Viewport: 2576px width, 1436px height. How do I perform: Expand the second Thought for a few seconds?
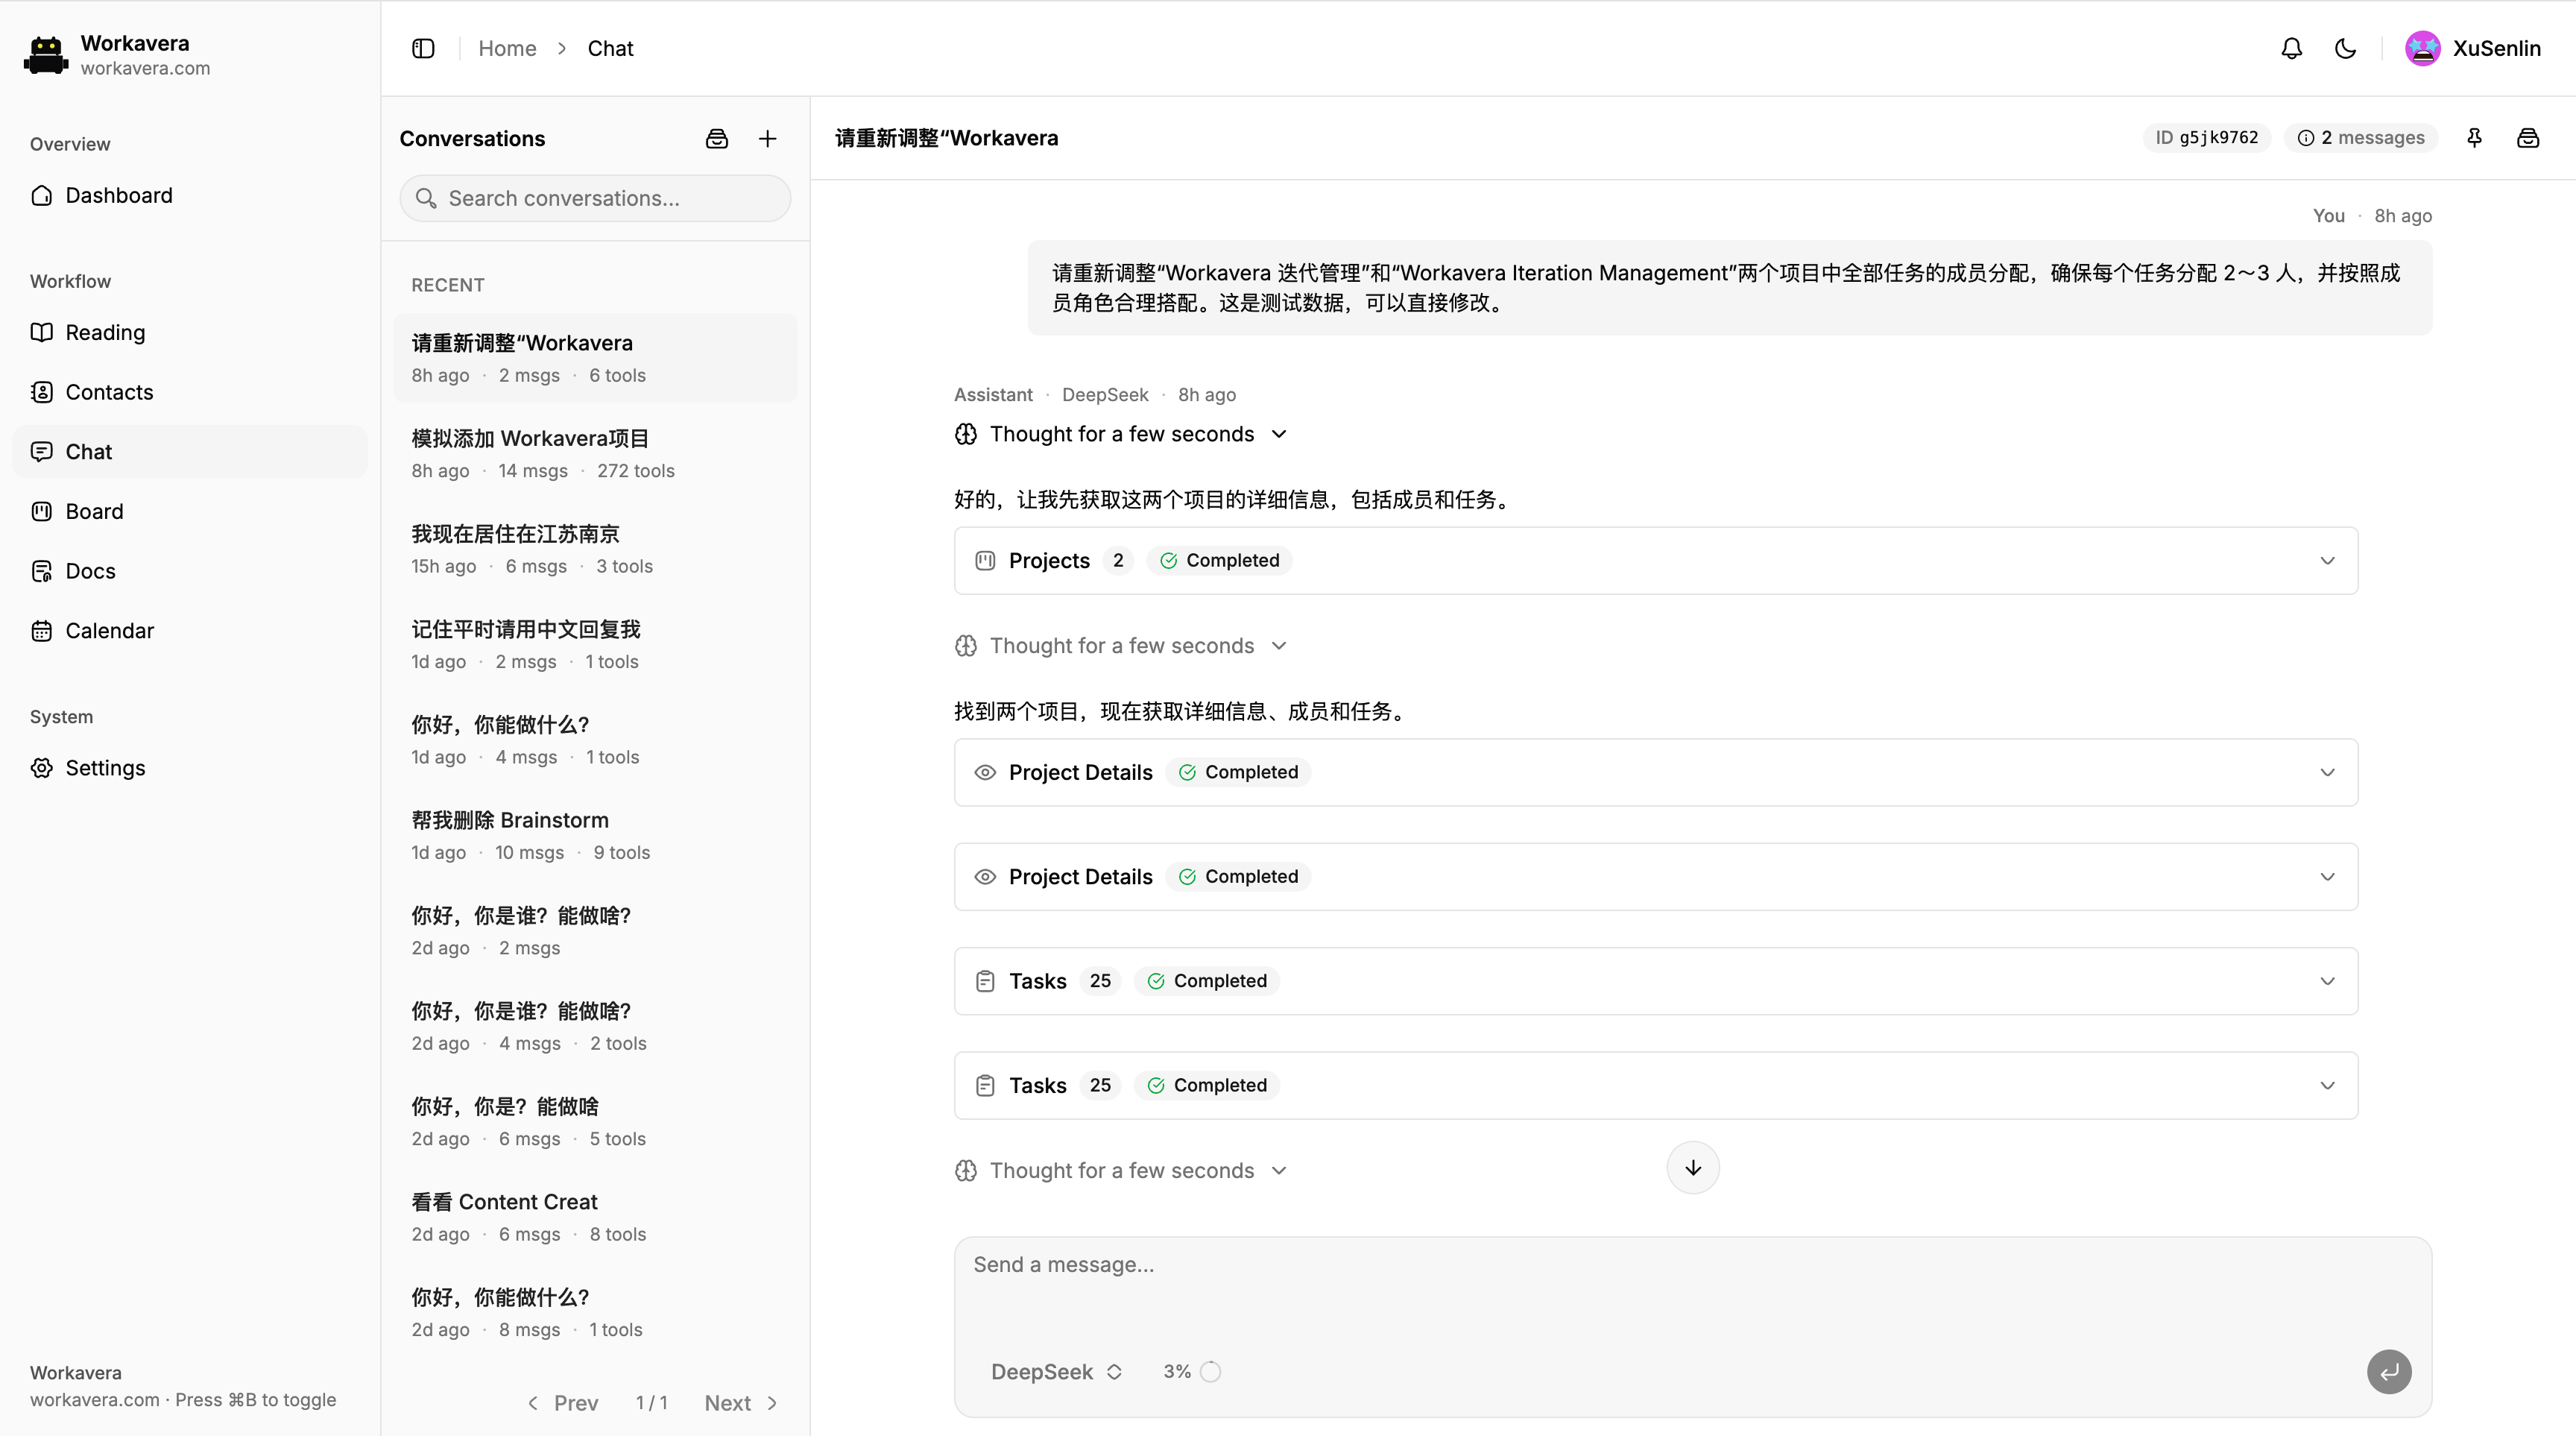[1121, 646]
